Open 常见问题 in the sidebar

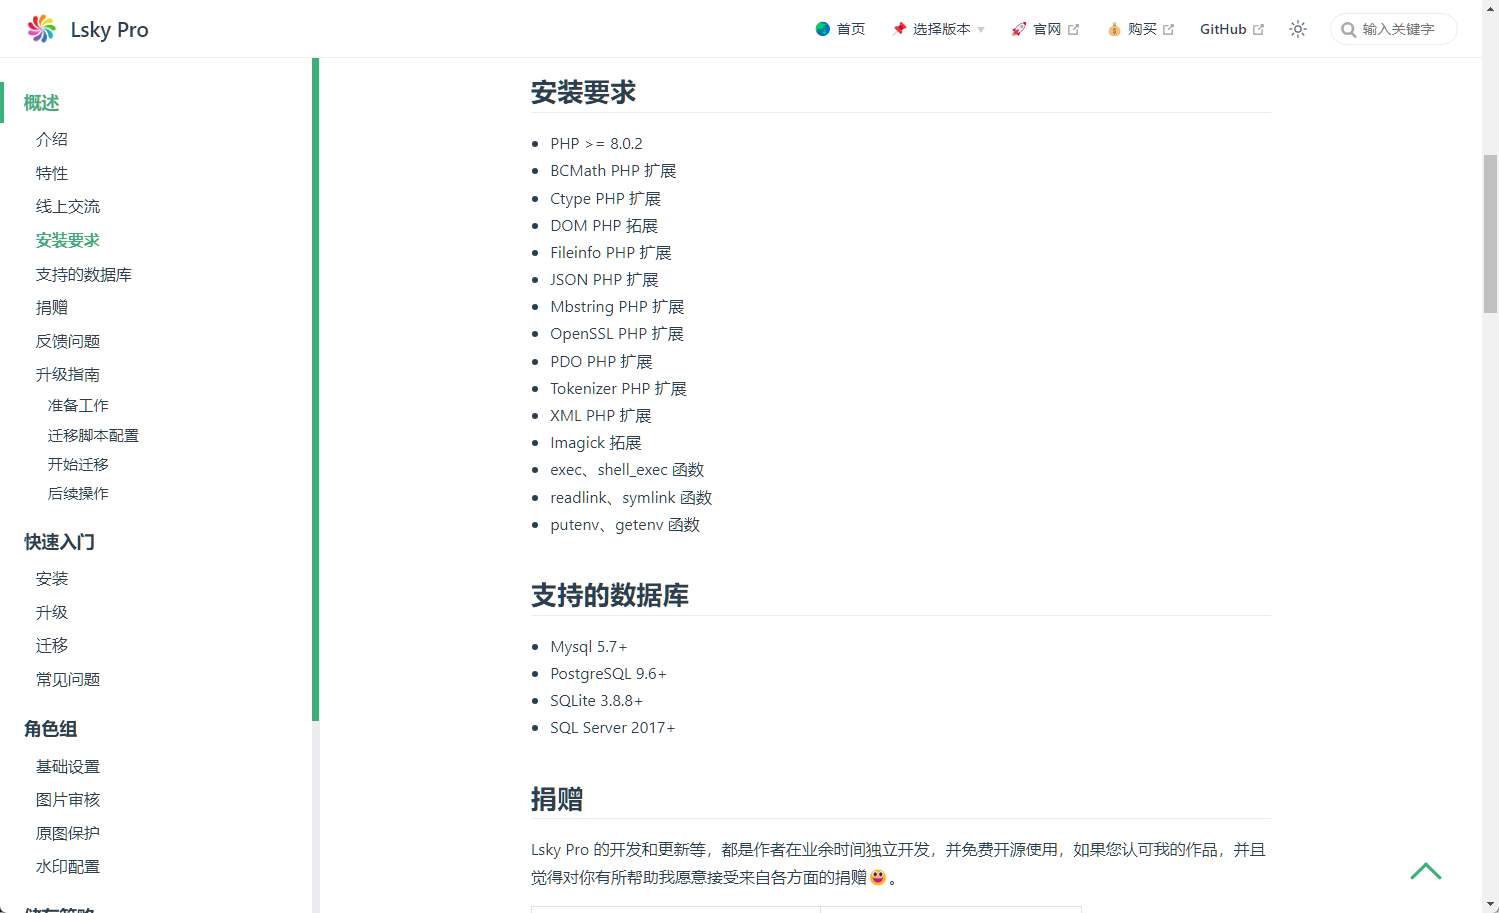[x=68, y=679]
